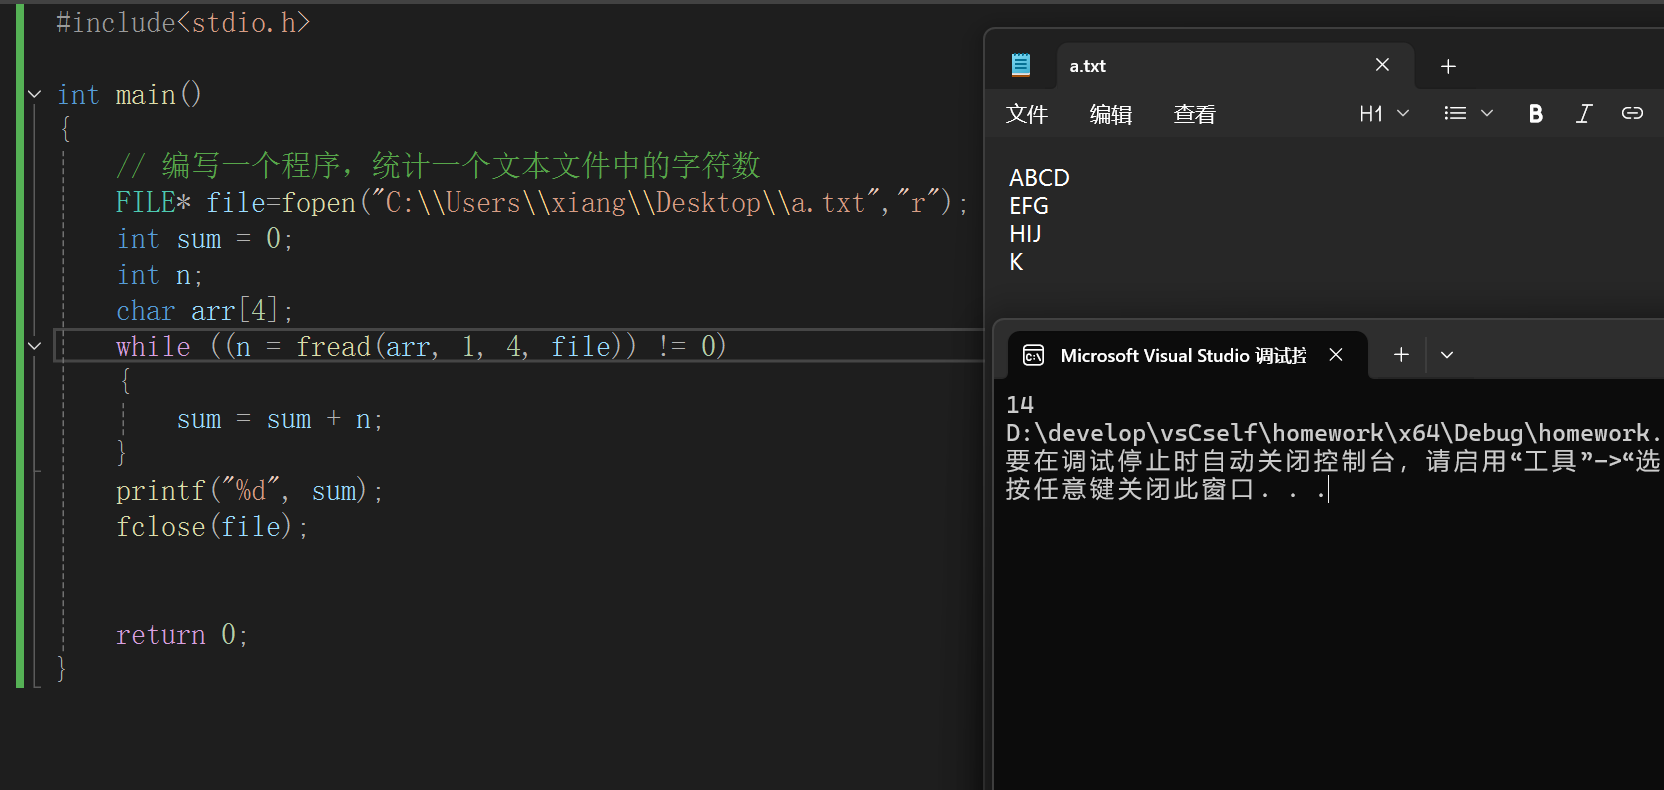Open the 编辑 menu in Notepad

1111,114
